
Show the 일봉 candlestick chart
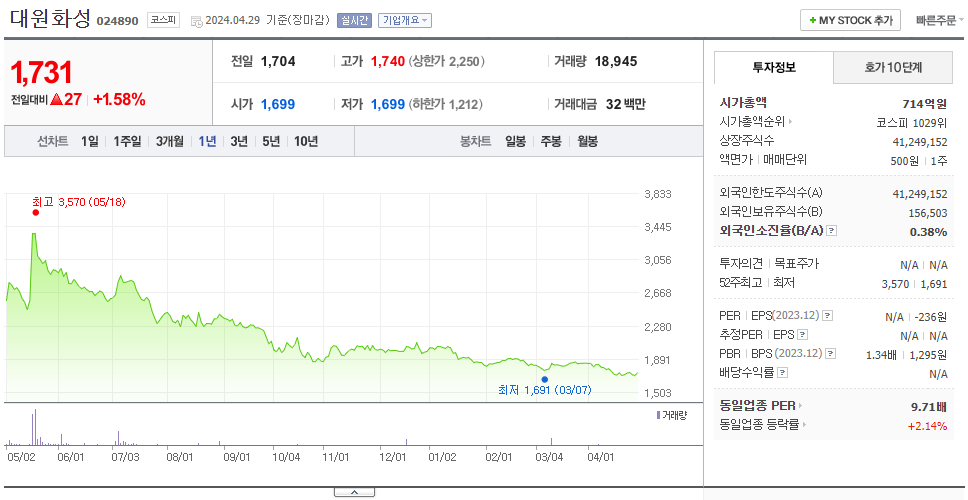coord(515,141)
